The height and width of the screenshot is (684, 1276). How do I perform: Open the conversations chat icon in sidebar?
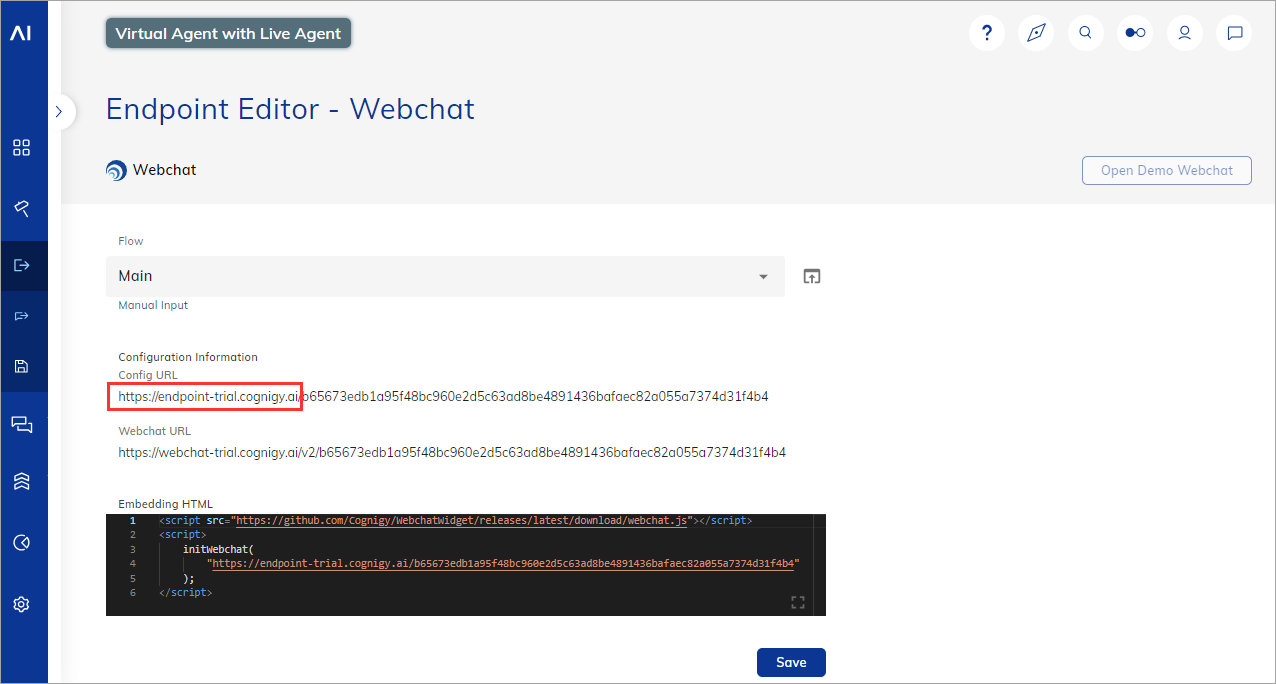[21, 425]
